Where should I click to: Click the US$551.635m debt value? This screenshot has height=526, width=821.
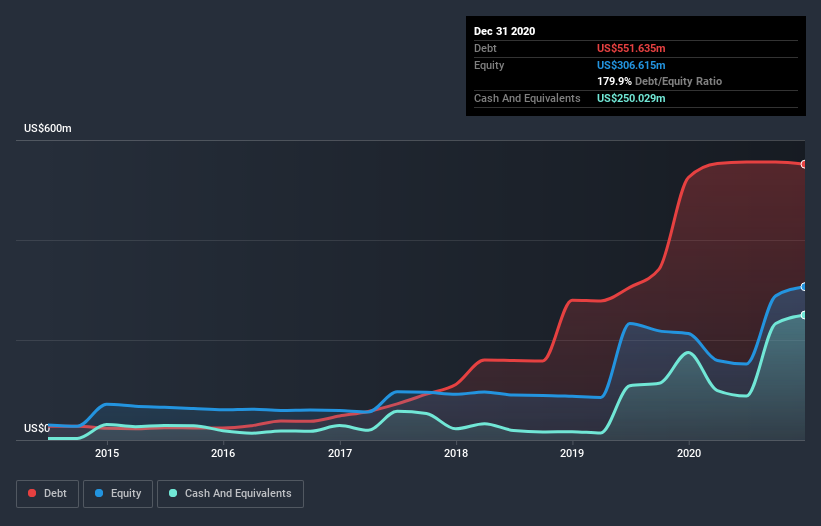631,48
